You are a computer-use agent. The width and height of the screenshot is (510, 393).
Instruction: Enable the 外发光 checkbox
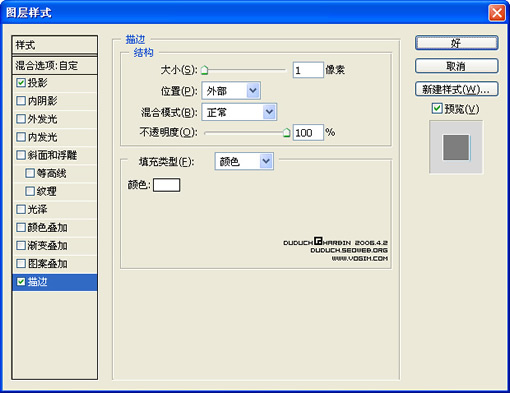tap(21, 119)
